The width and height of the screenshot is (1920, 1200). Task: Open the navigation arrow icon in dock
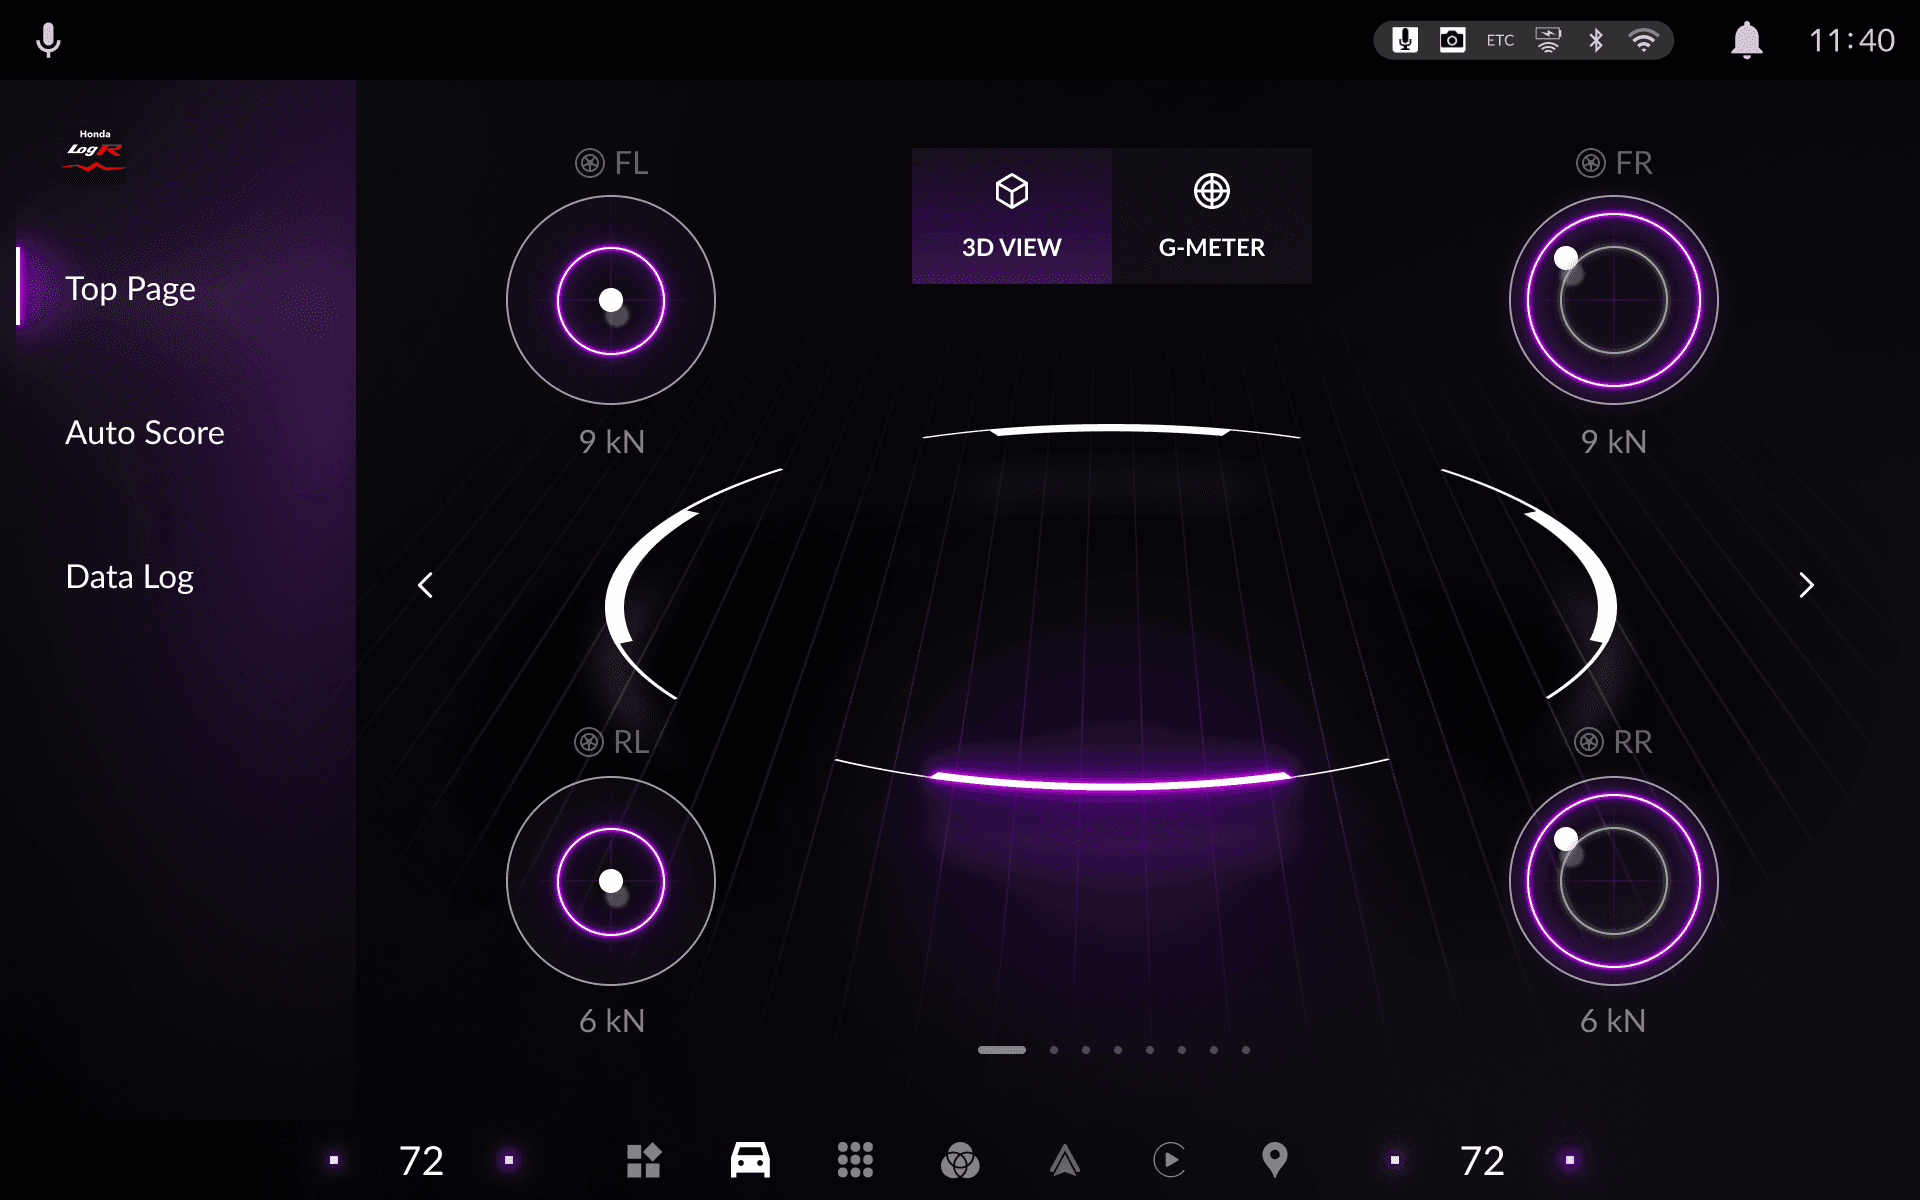click(1065, 1160)
